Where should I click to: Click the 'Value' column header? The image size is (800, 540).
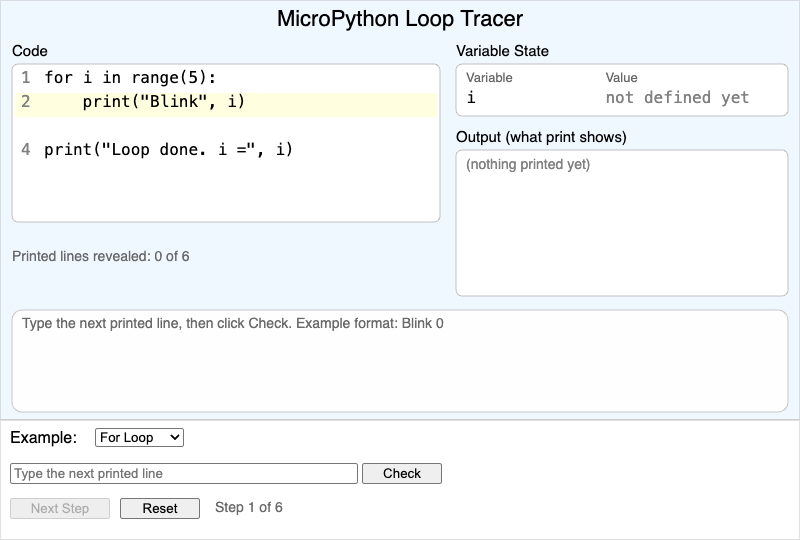click(x=621, y=78)
